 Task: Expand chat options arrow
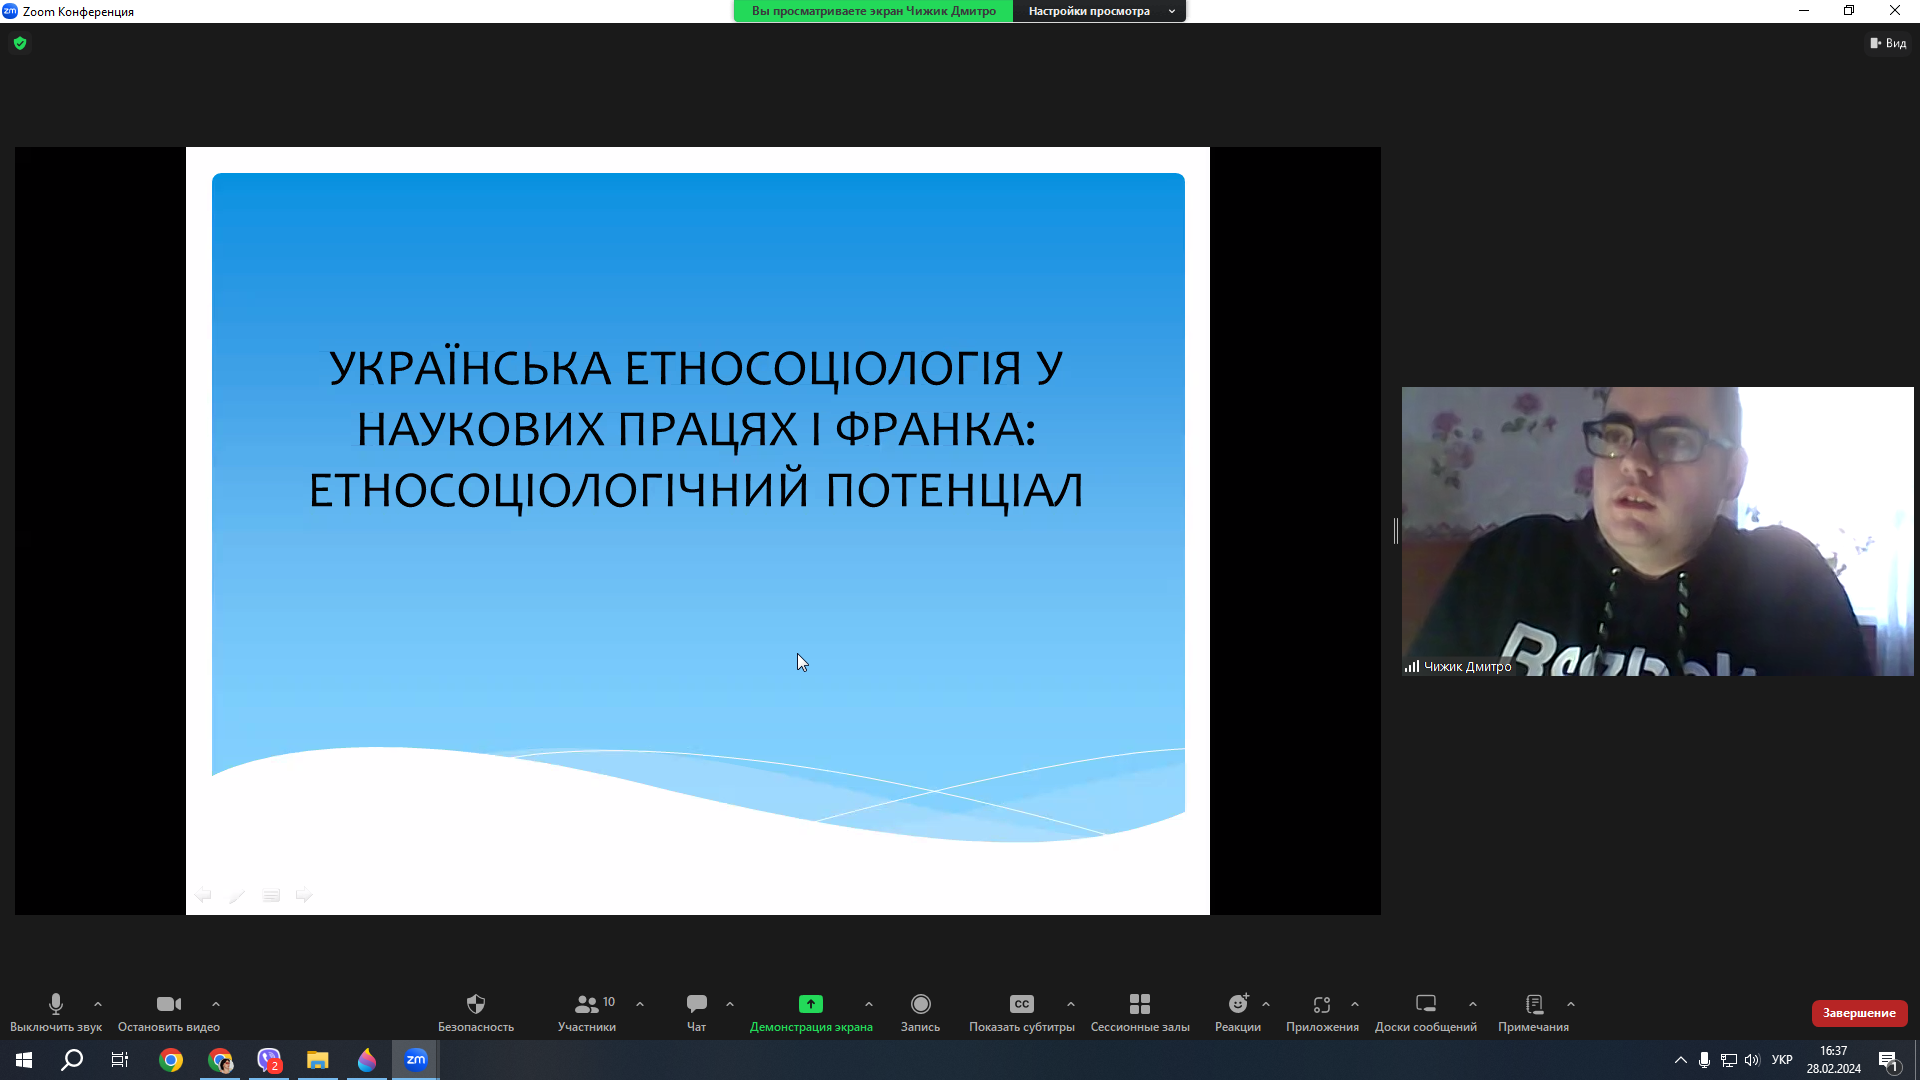click(x=730, y=1004)
